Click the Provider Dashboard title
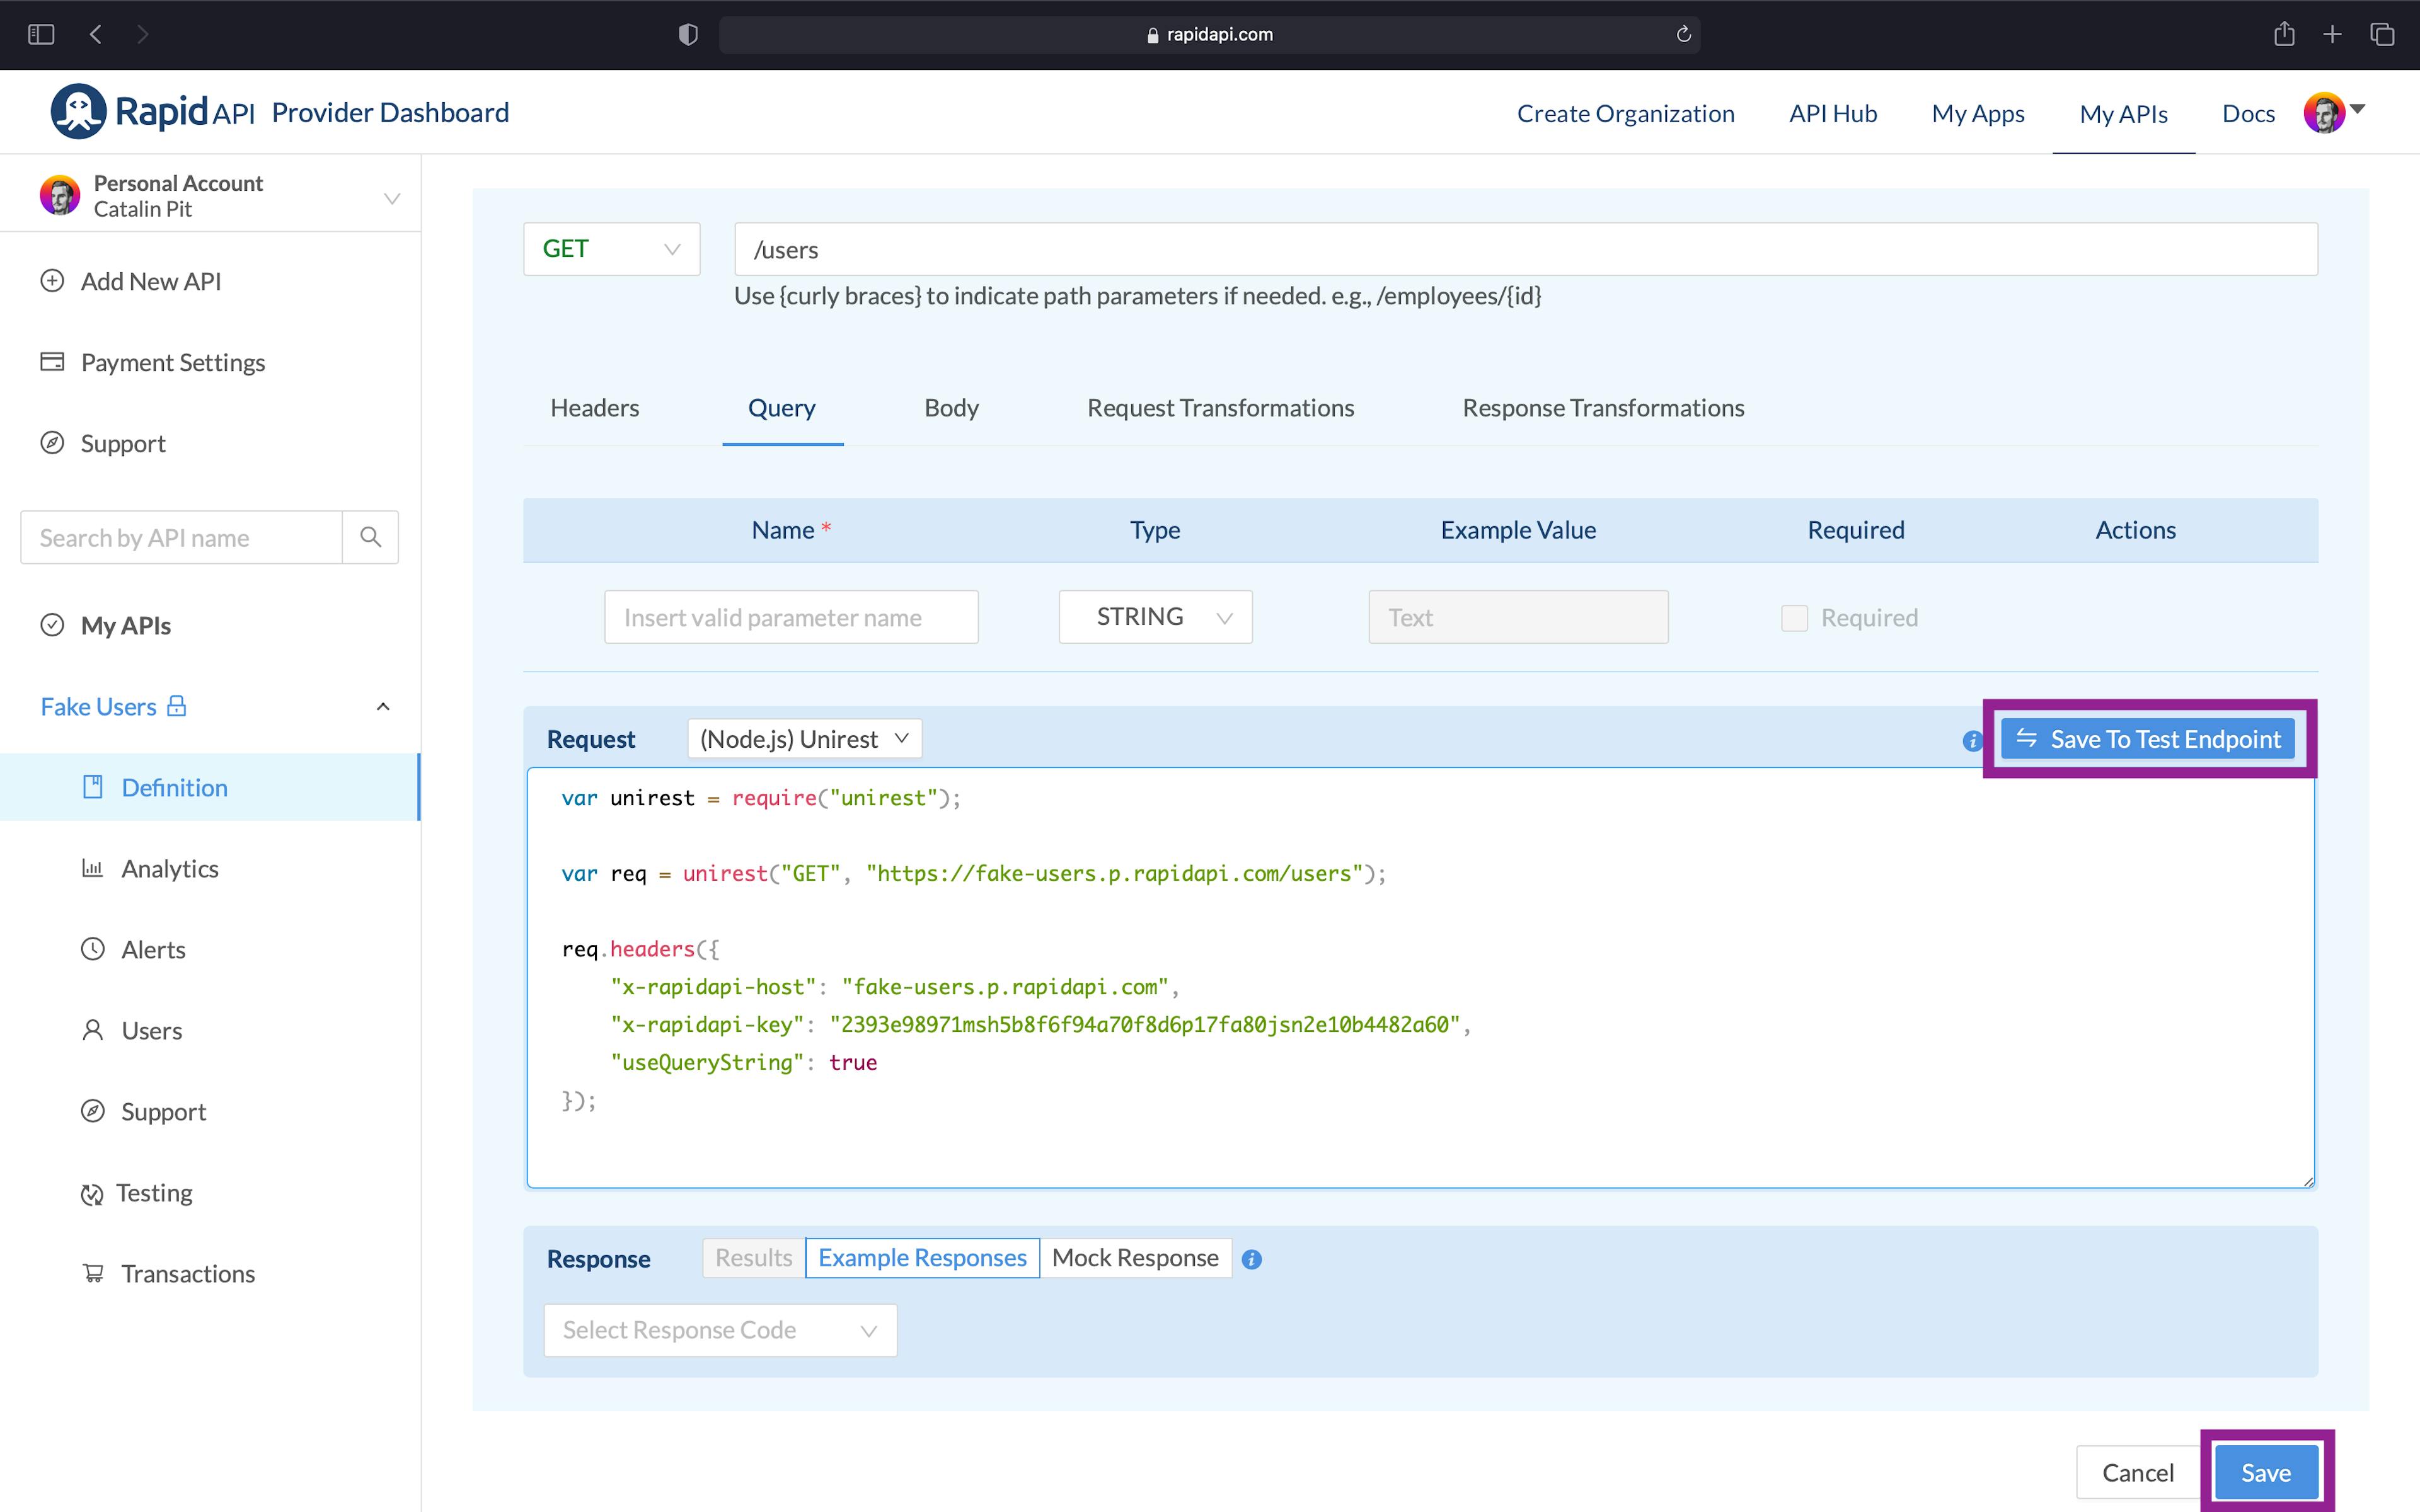The image size is (2420, 1512). pyautogui.click(x=390, y=112)
